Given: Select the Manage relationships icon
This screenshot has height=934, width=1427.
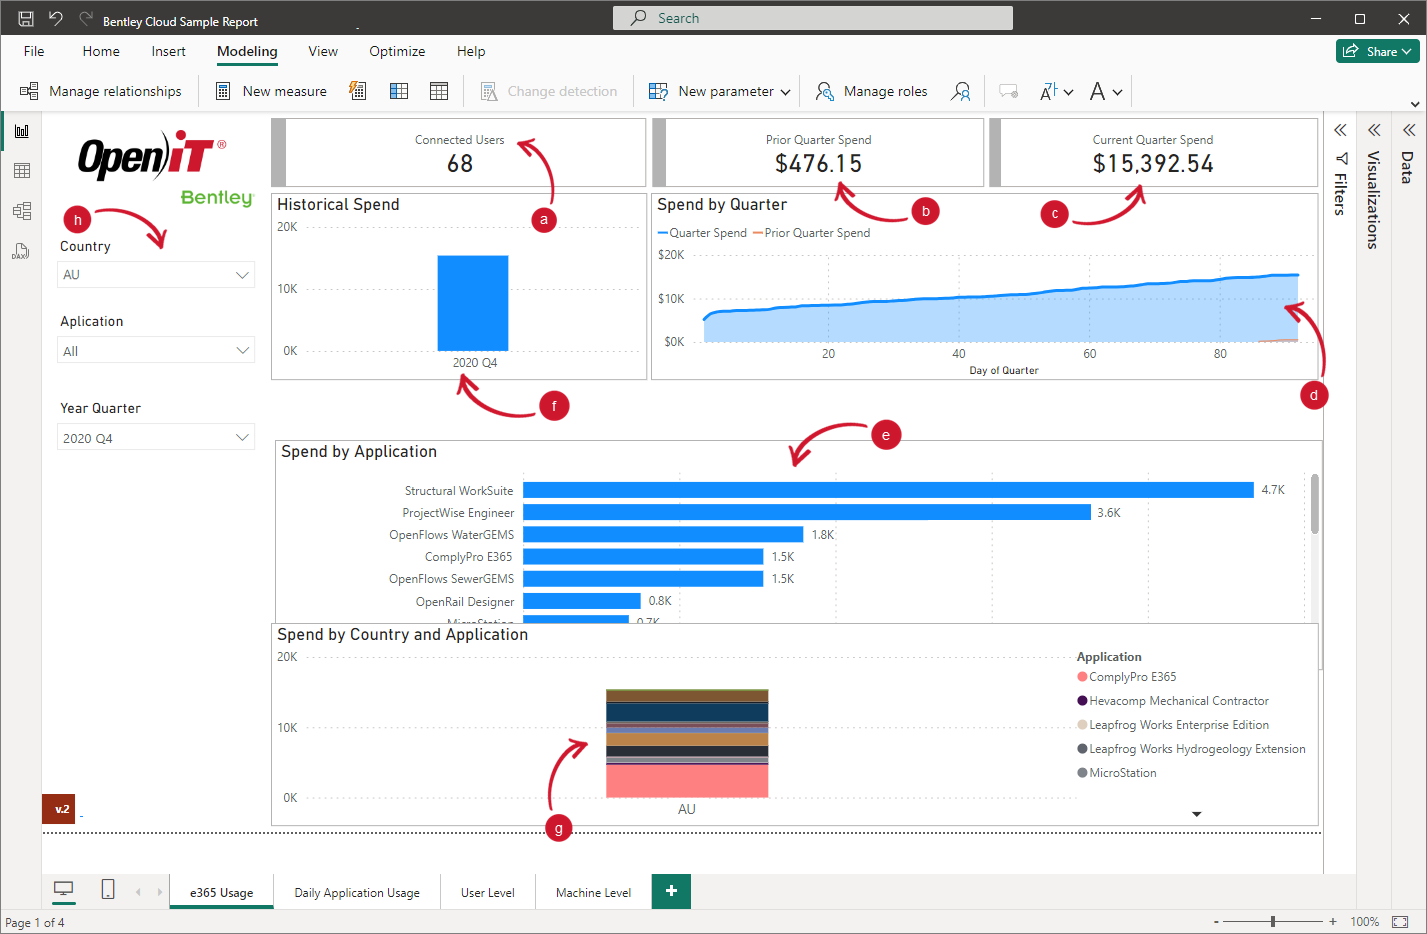Looking at the screenshot, I should pos(29,91).
